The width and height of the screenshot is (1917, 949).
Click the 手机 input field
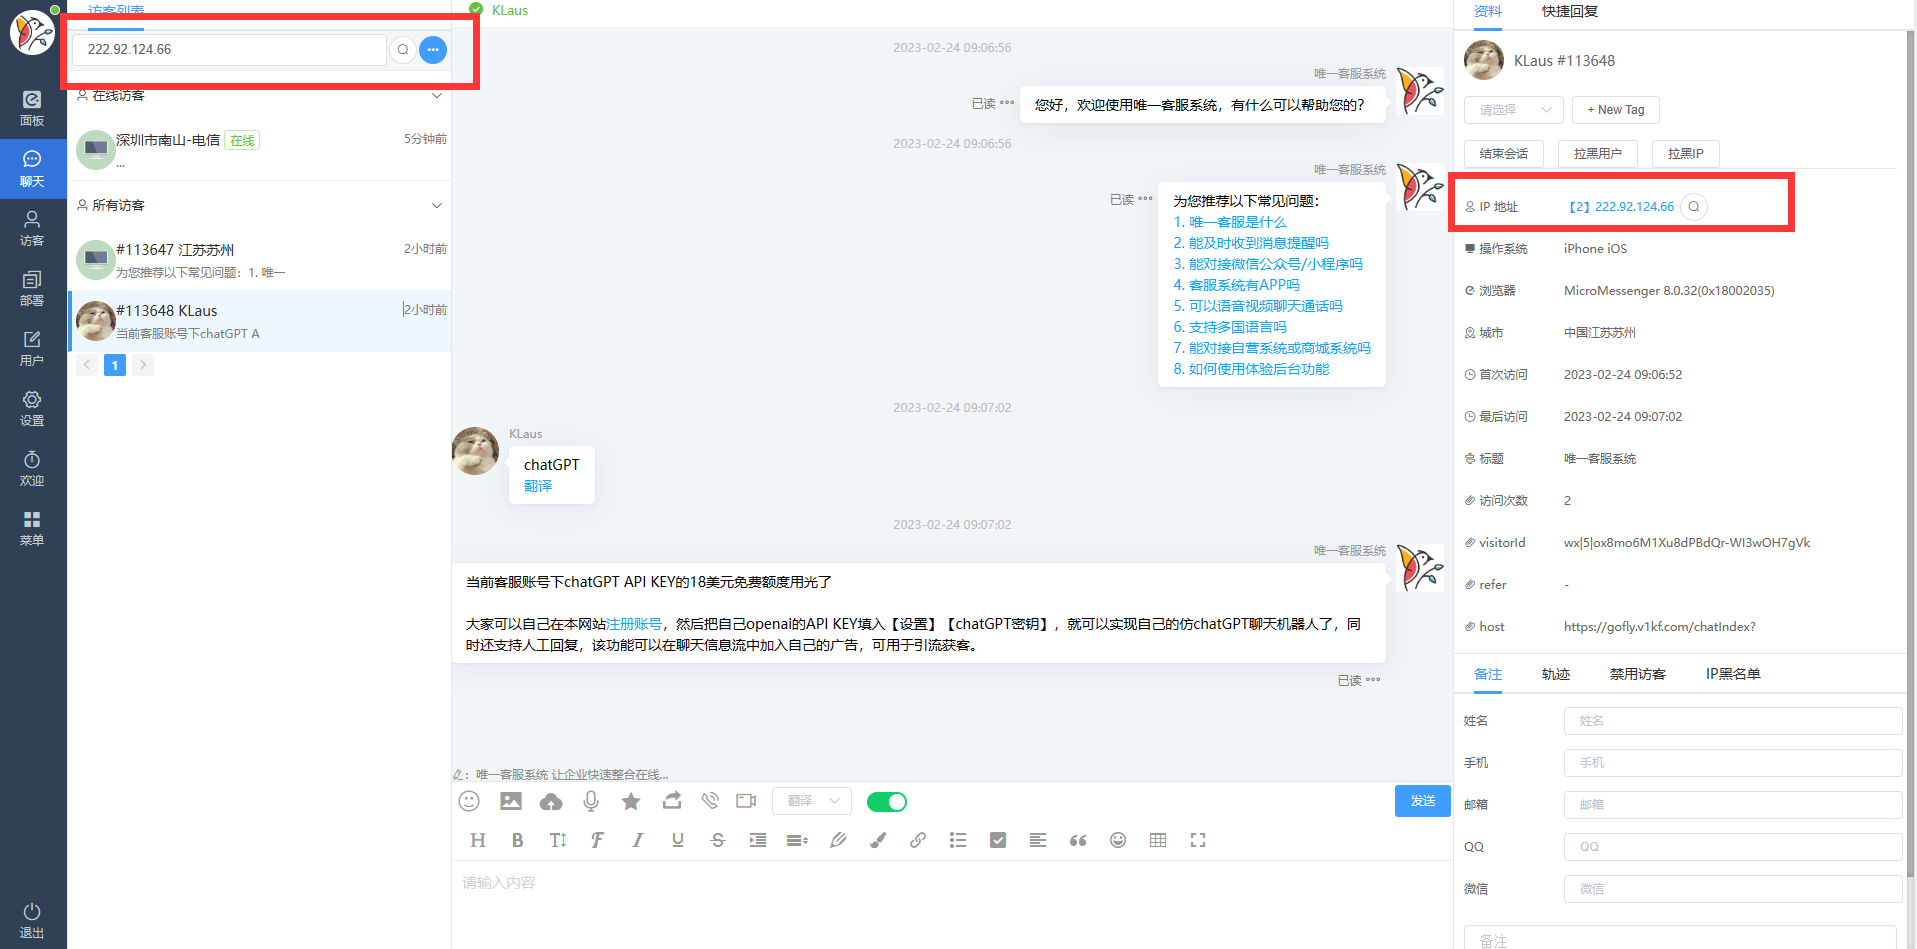pos(1733,763)
